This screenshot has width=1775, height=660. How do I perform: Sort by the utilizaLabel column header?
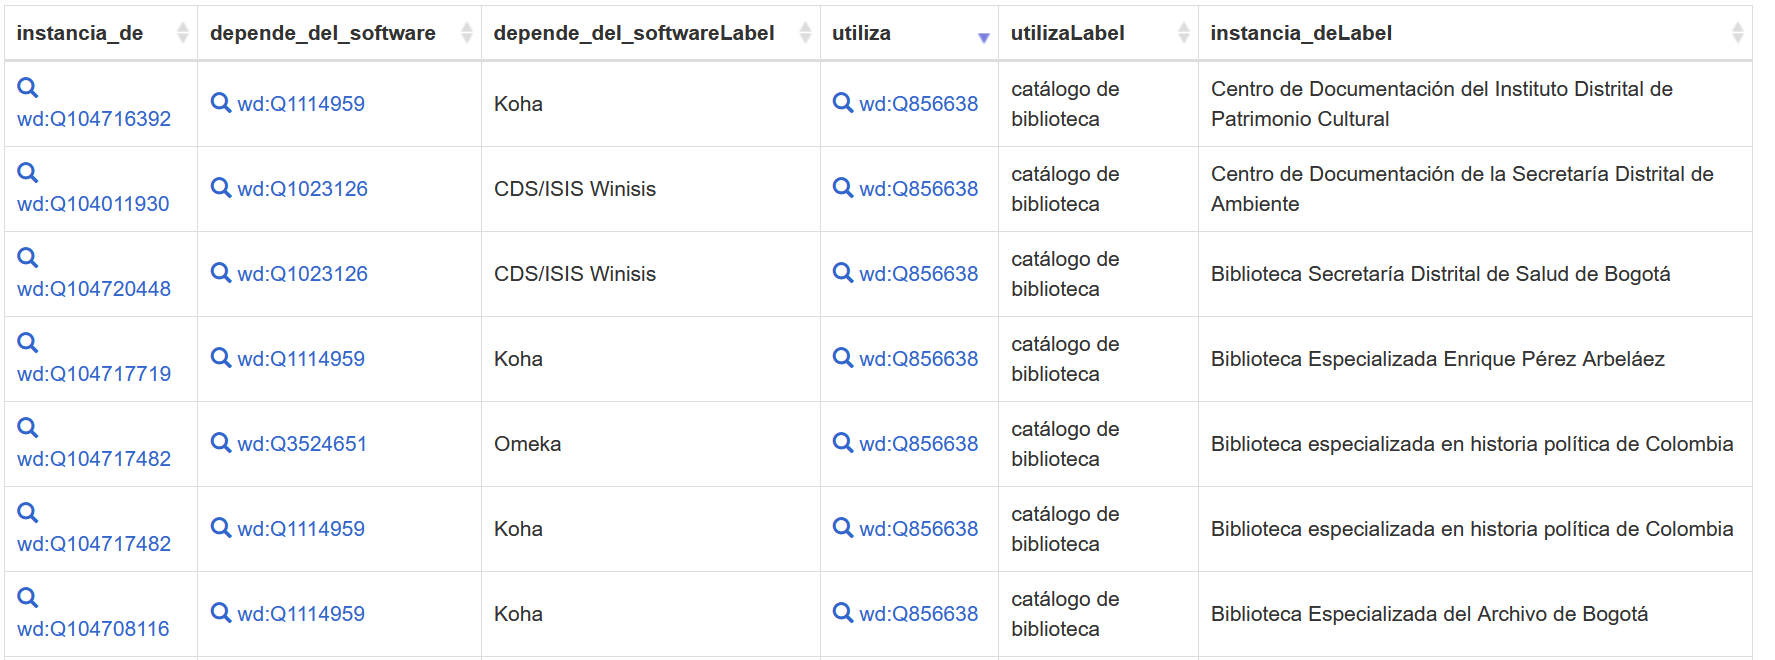click(1067, 33)
